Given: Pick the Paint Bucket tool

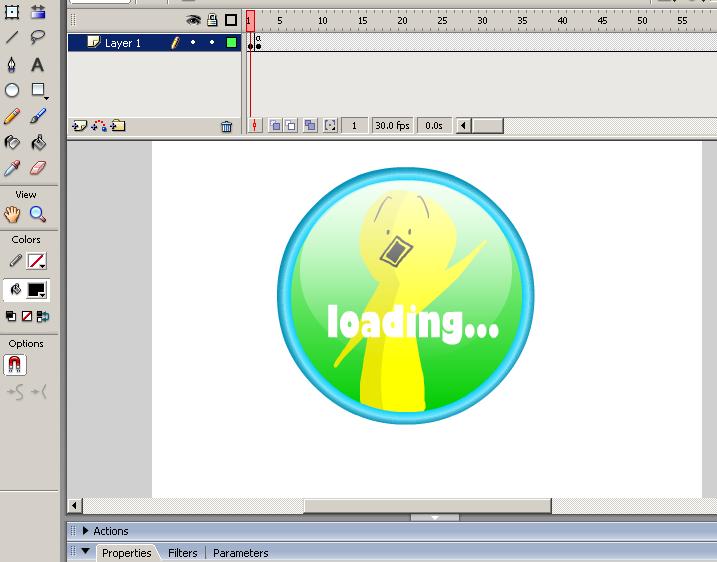Looking at the screenshot, I should pyautogui.click(x=37, y=143).
